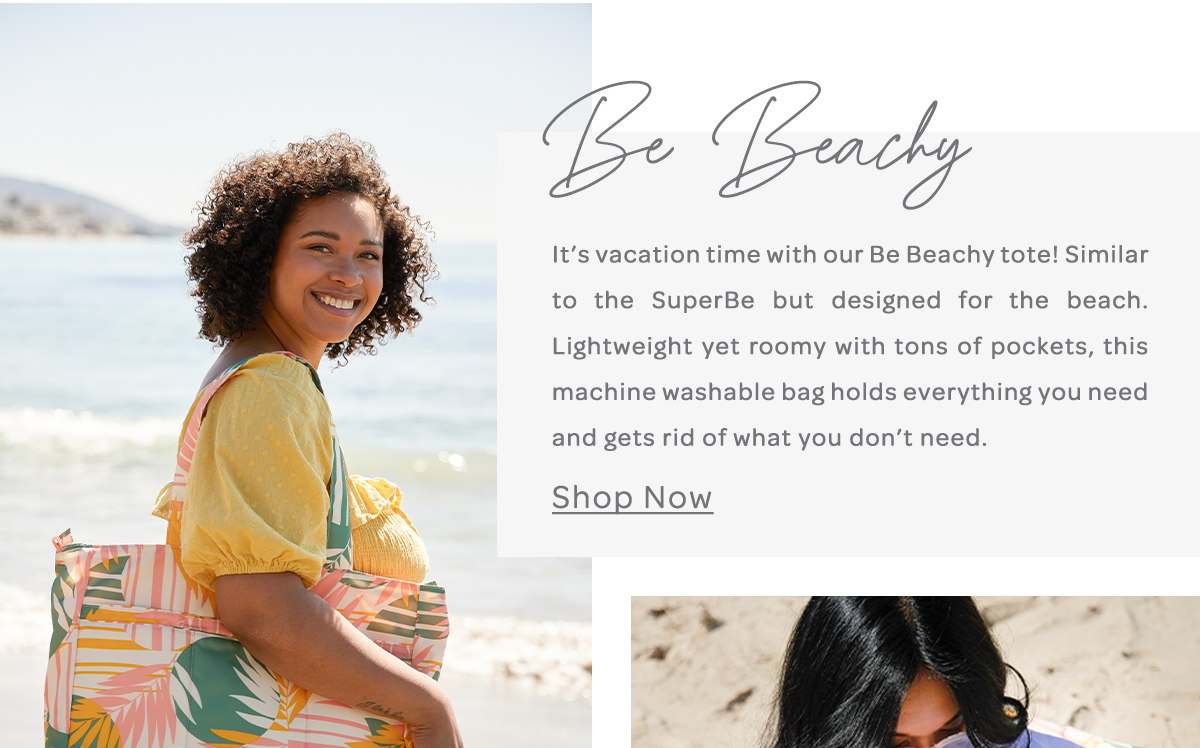
Task: Select the vacation description paragraph
Action: click(850, 346)
